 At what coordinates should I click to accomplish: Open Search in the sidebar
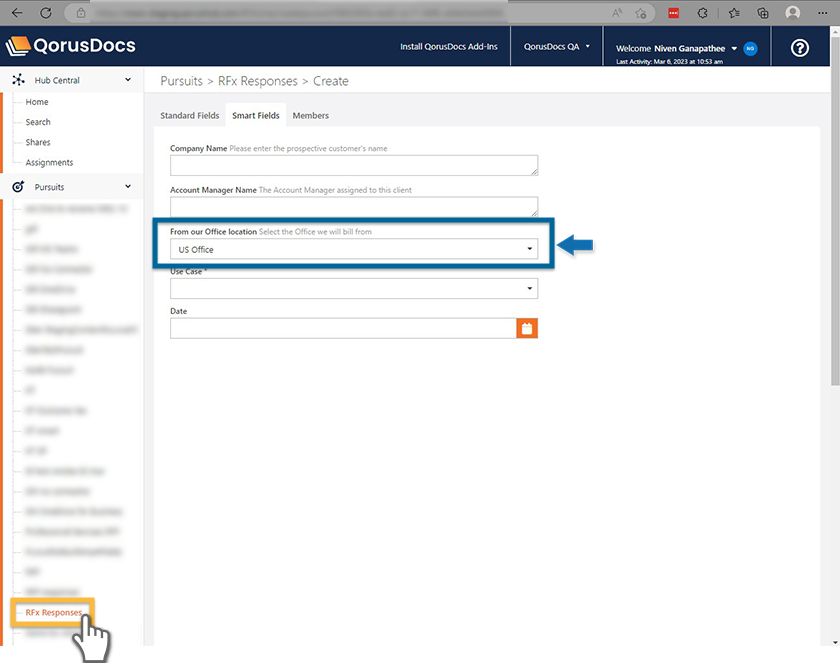(38, 122)
